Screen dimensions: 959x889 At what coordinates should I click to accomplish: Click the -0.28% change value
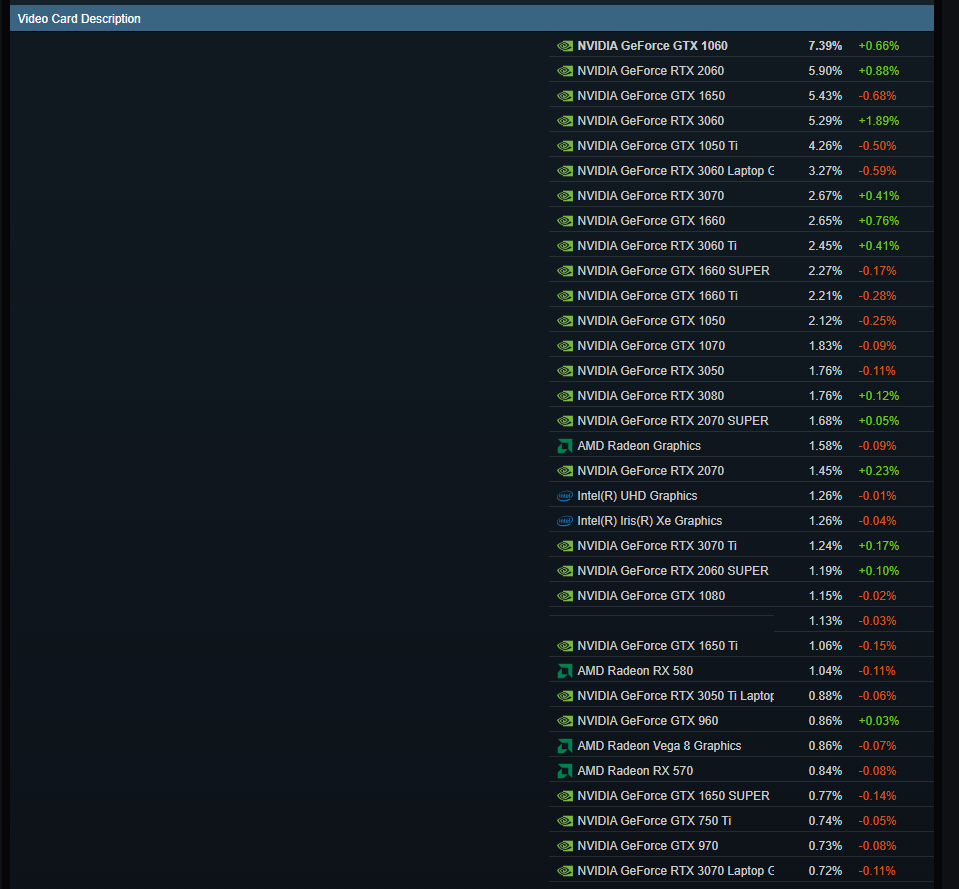[x=877, y=296]
